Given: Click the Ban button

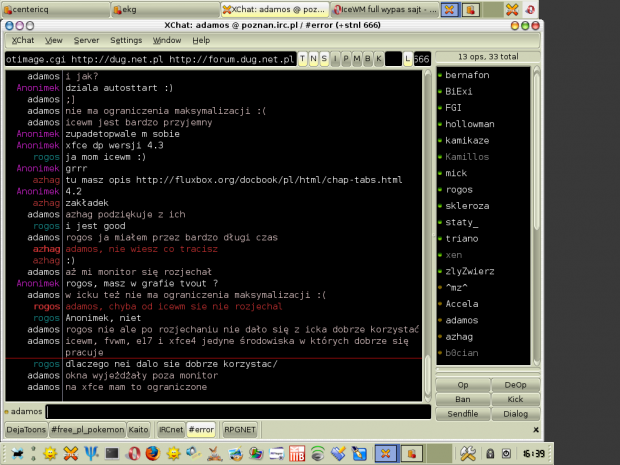Looking at the screenshot, I should pyautogui.click(x=463, y=399).
